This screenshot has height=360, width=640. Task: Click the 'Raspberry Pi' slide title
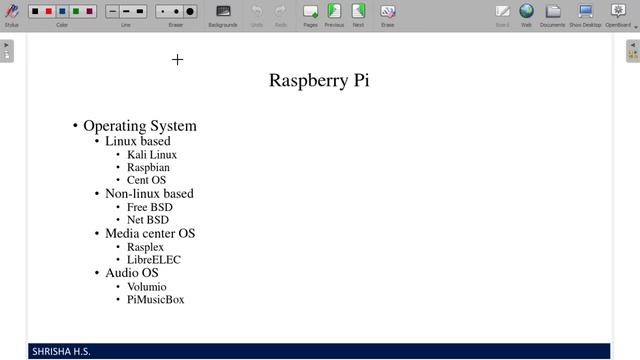[319, 80]
